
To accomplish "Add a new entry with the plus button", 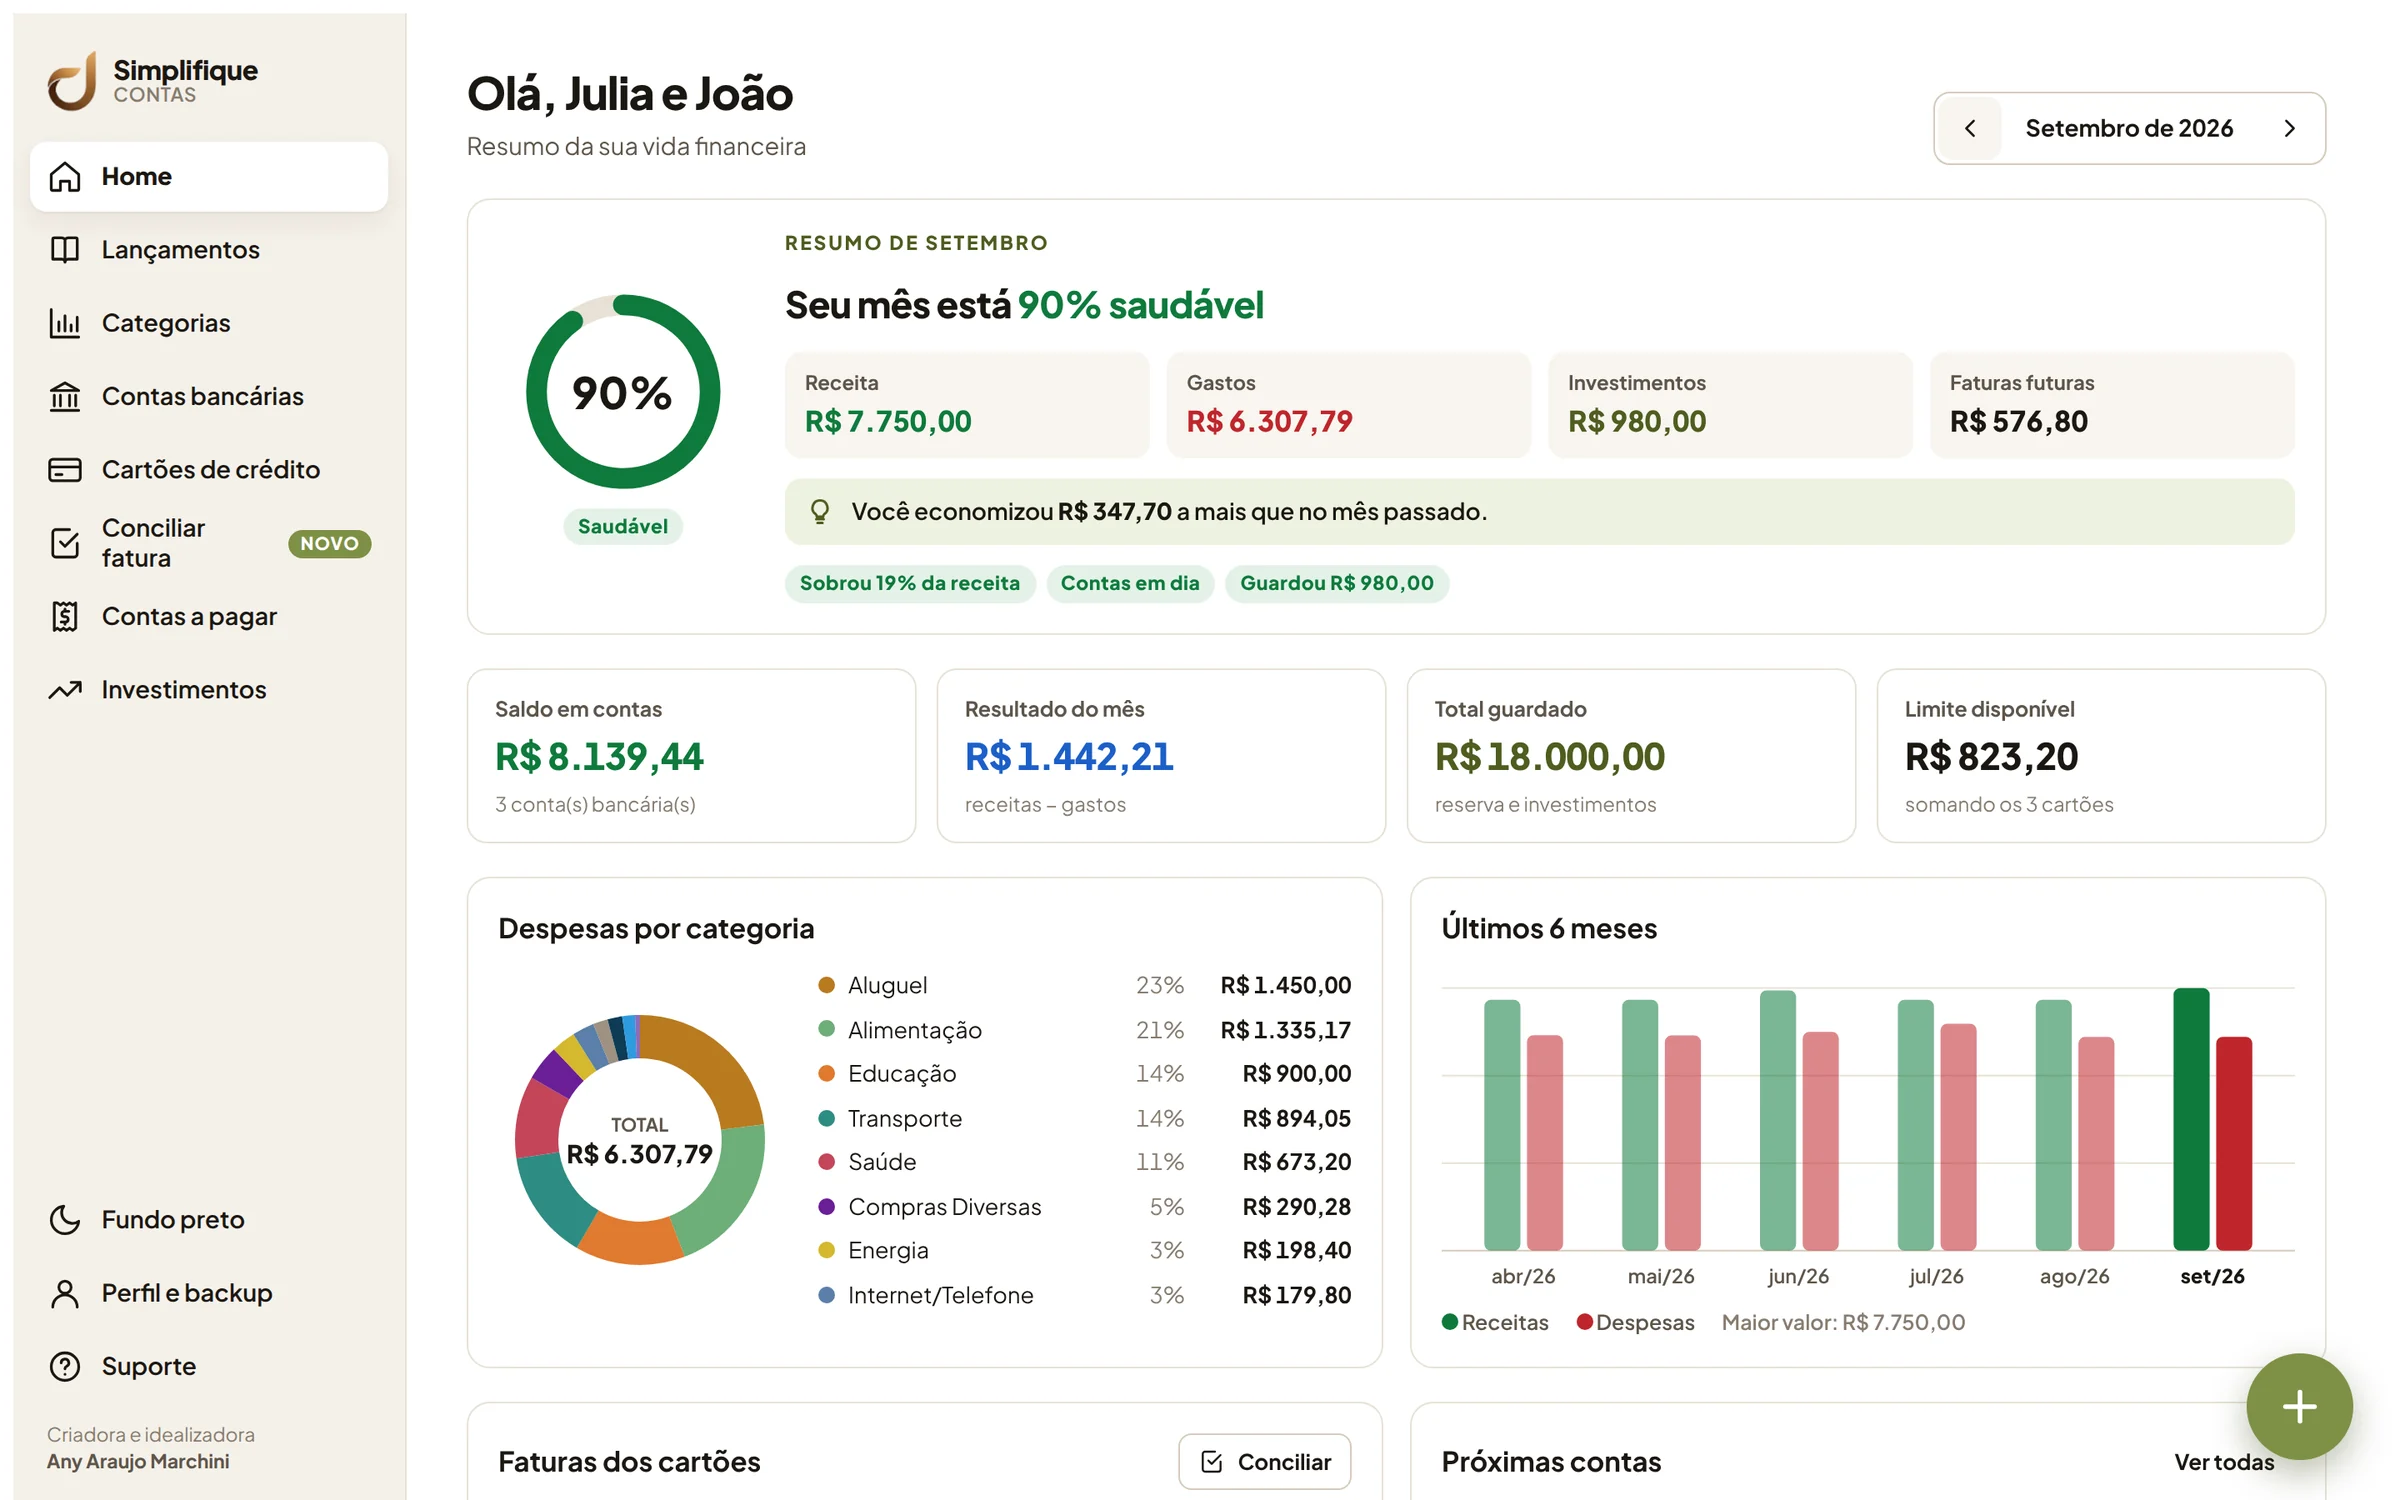I will (x=2300, y=1407).
